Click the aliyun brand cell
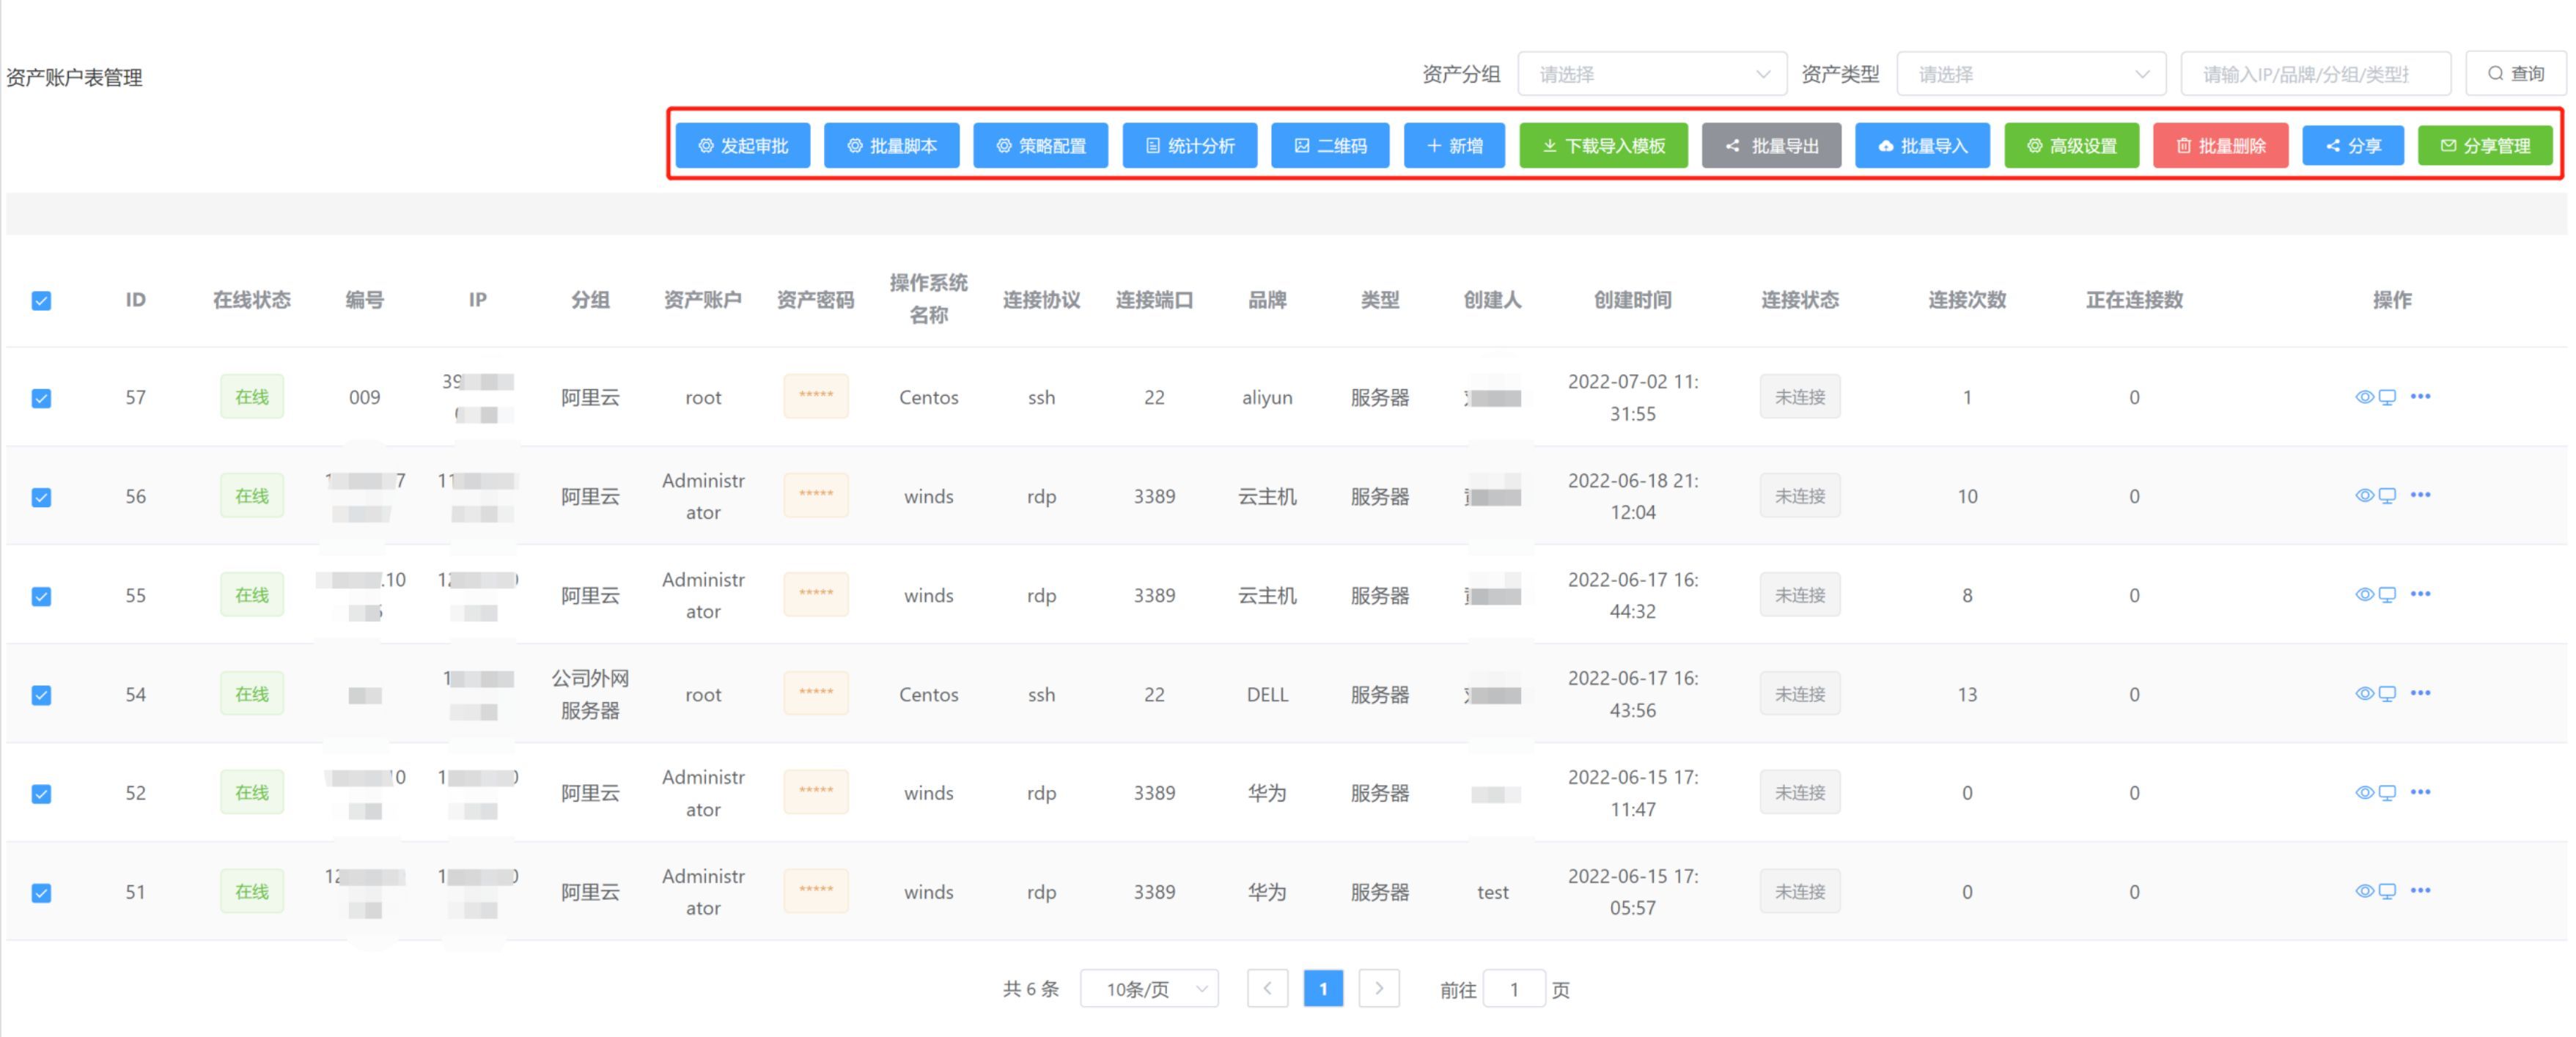 click(1267, 397)
